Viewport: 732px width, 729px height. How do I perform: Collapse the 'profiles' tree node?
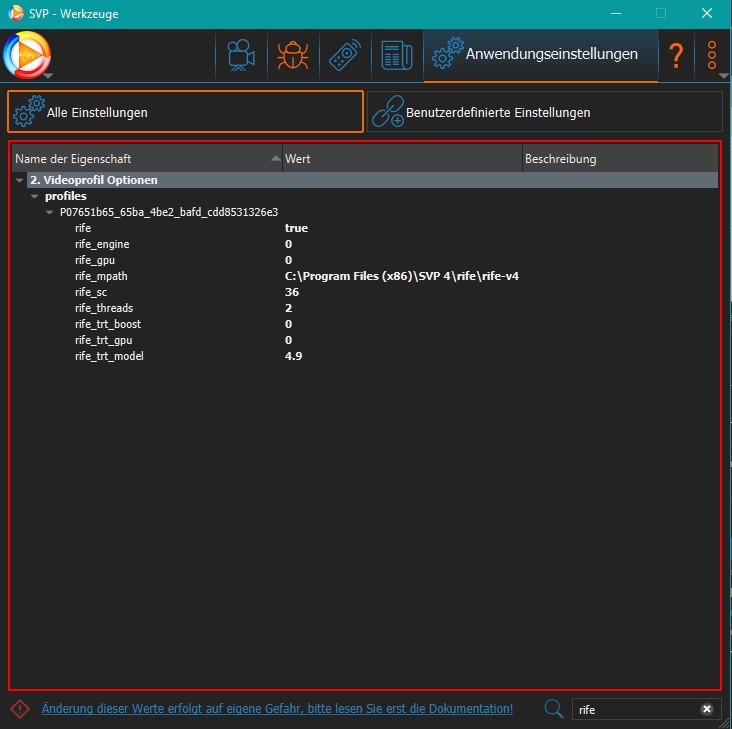click(x=35, y=196)
